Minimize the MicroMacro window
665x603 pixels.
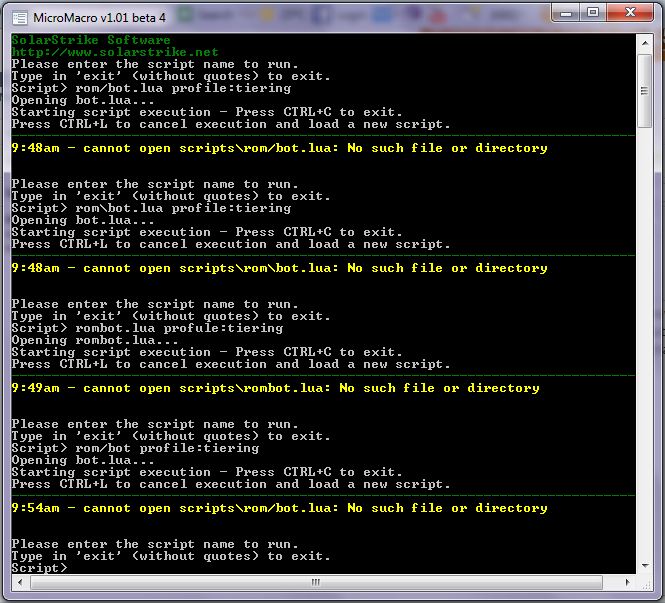click(567, 12)
